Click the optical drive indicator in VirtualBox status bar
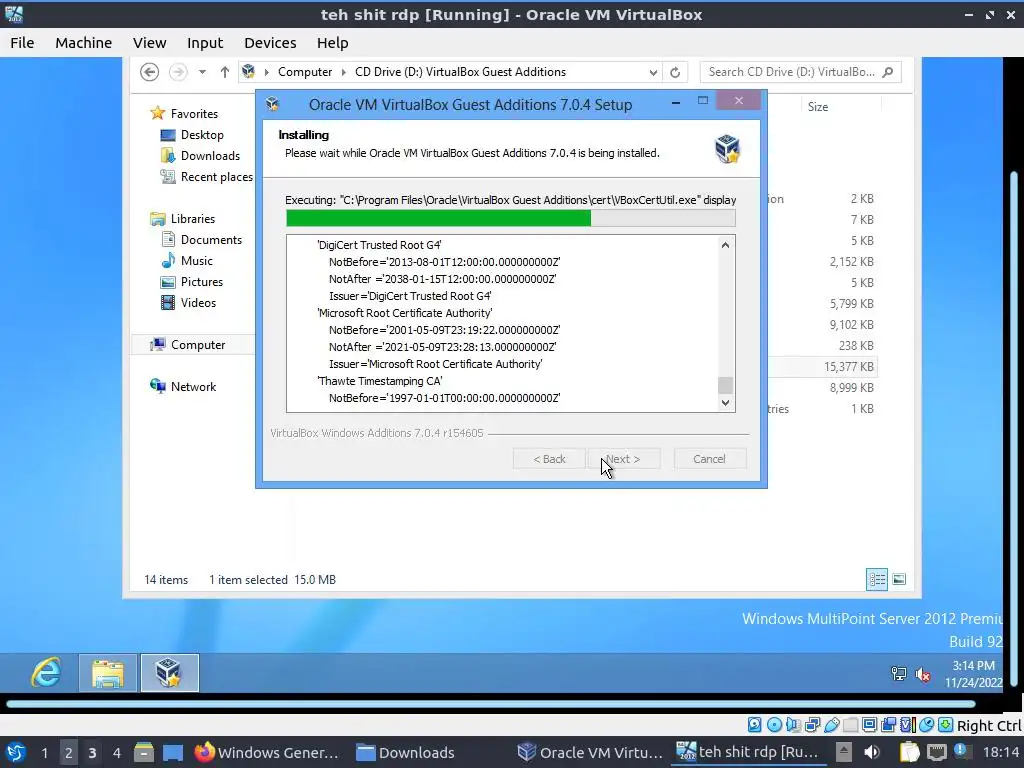The height and width of the screenshot is (768, 1024). 774,724
